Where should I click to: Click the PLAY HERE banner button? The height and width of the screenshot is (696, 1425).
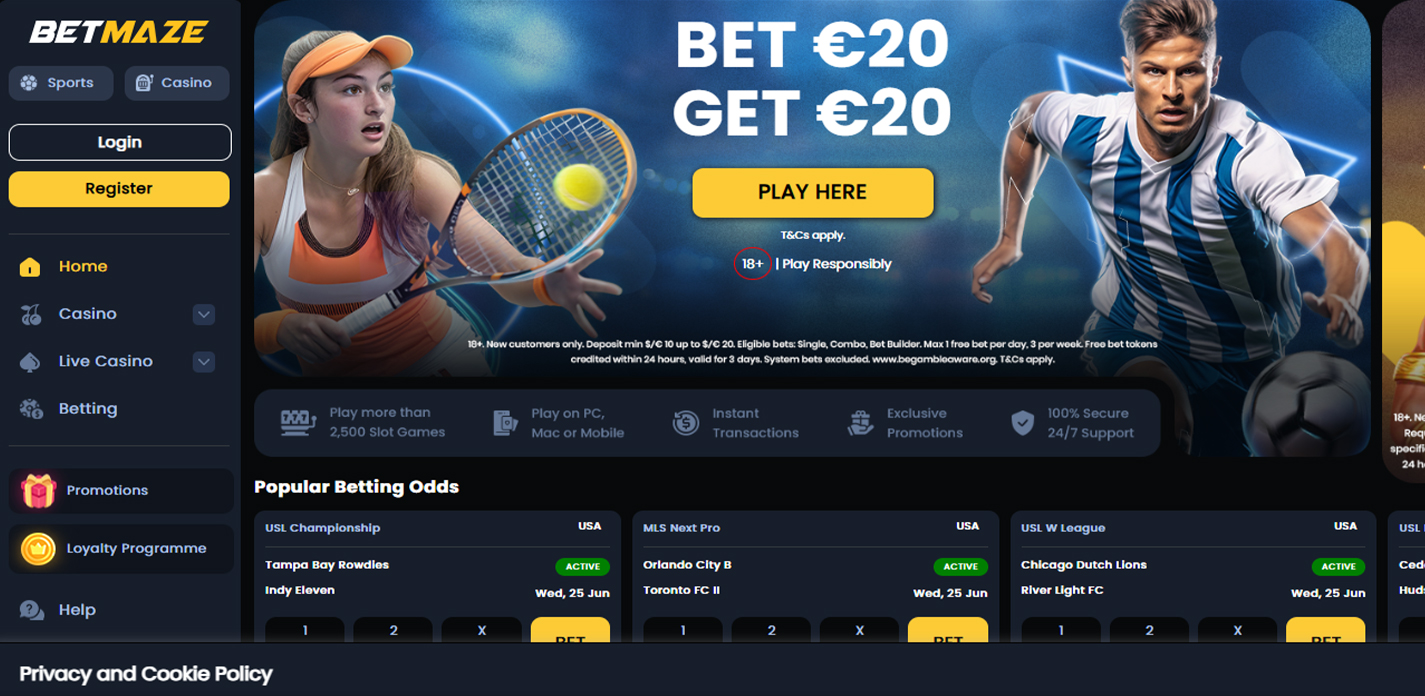[x=813, y=192]
